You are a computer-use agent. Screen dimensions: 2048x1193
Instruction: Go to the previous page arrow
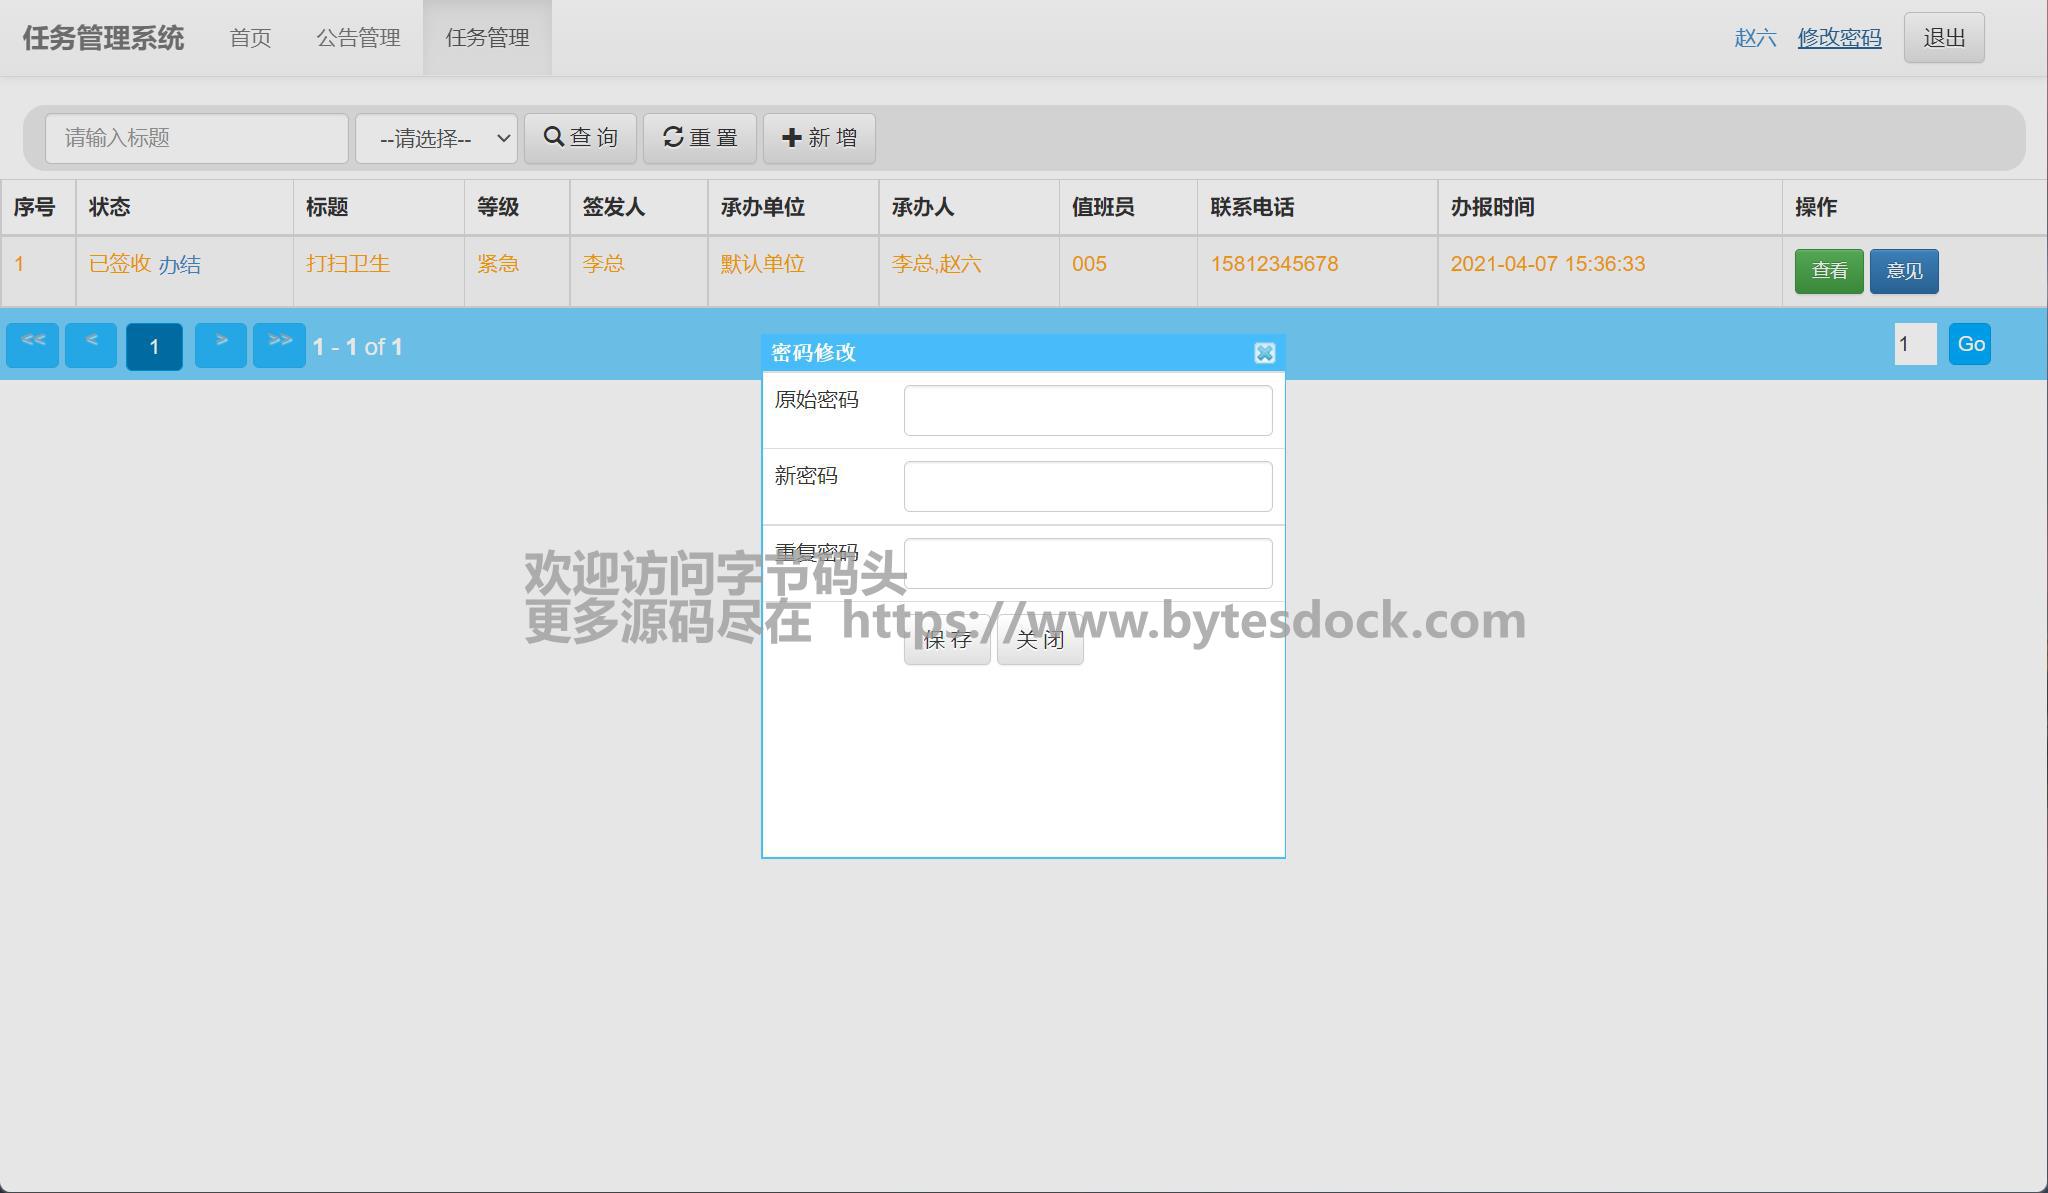point(91,346)
